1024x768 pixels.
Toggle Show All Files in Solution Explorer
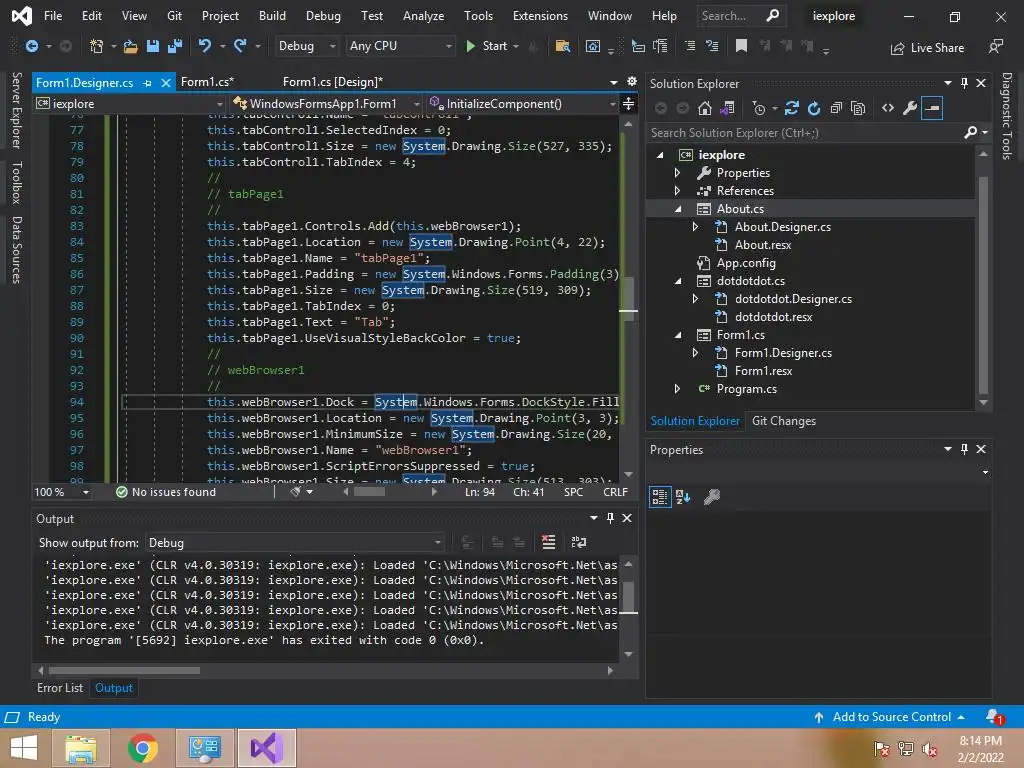858,108
